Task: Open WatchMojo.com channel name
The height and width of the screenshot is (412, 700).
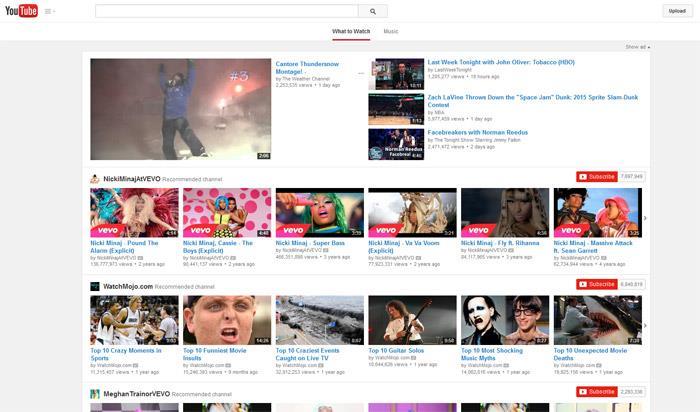Action: pos(128,286)
